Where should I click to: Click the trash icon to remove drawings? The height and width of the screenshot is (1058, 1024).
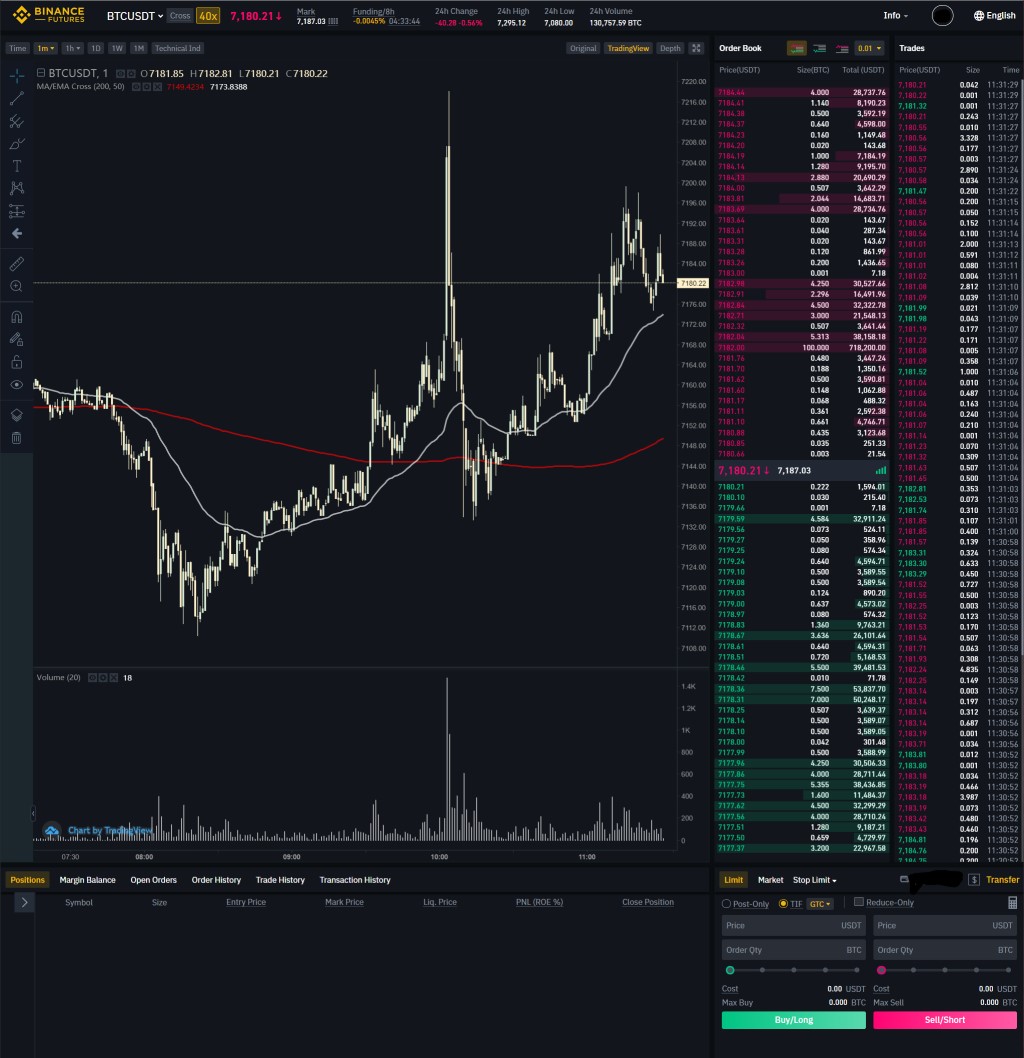coord(16,436)
